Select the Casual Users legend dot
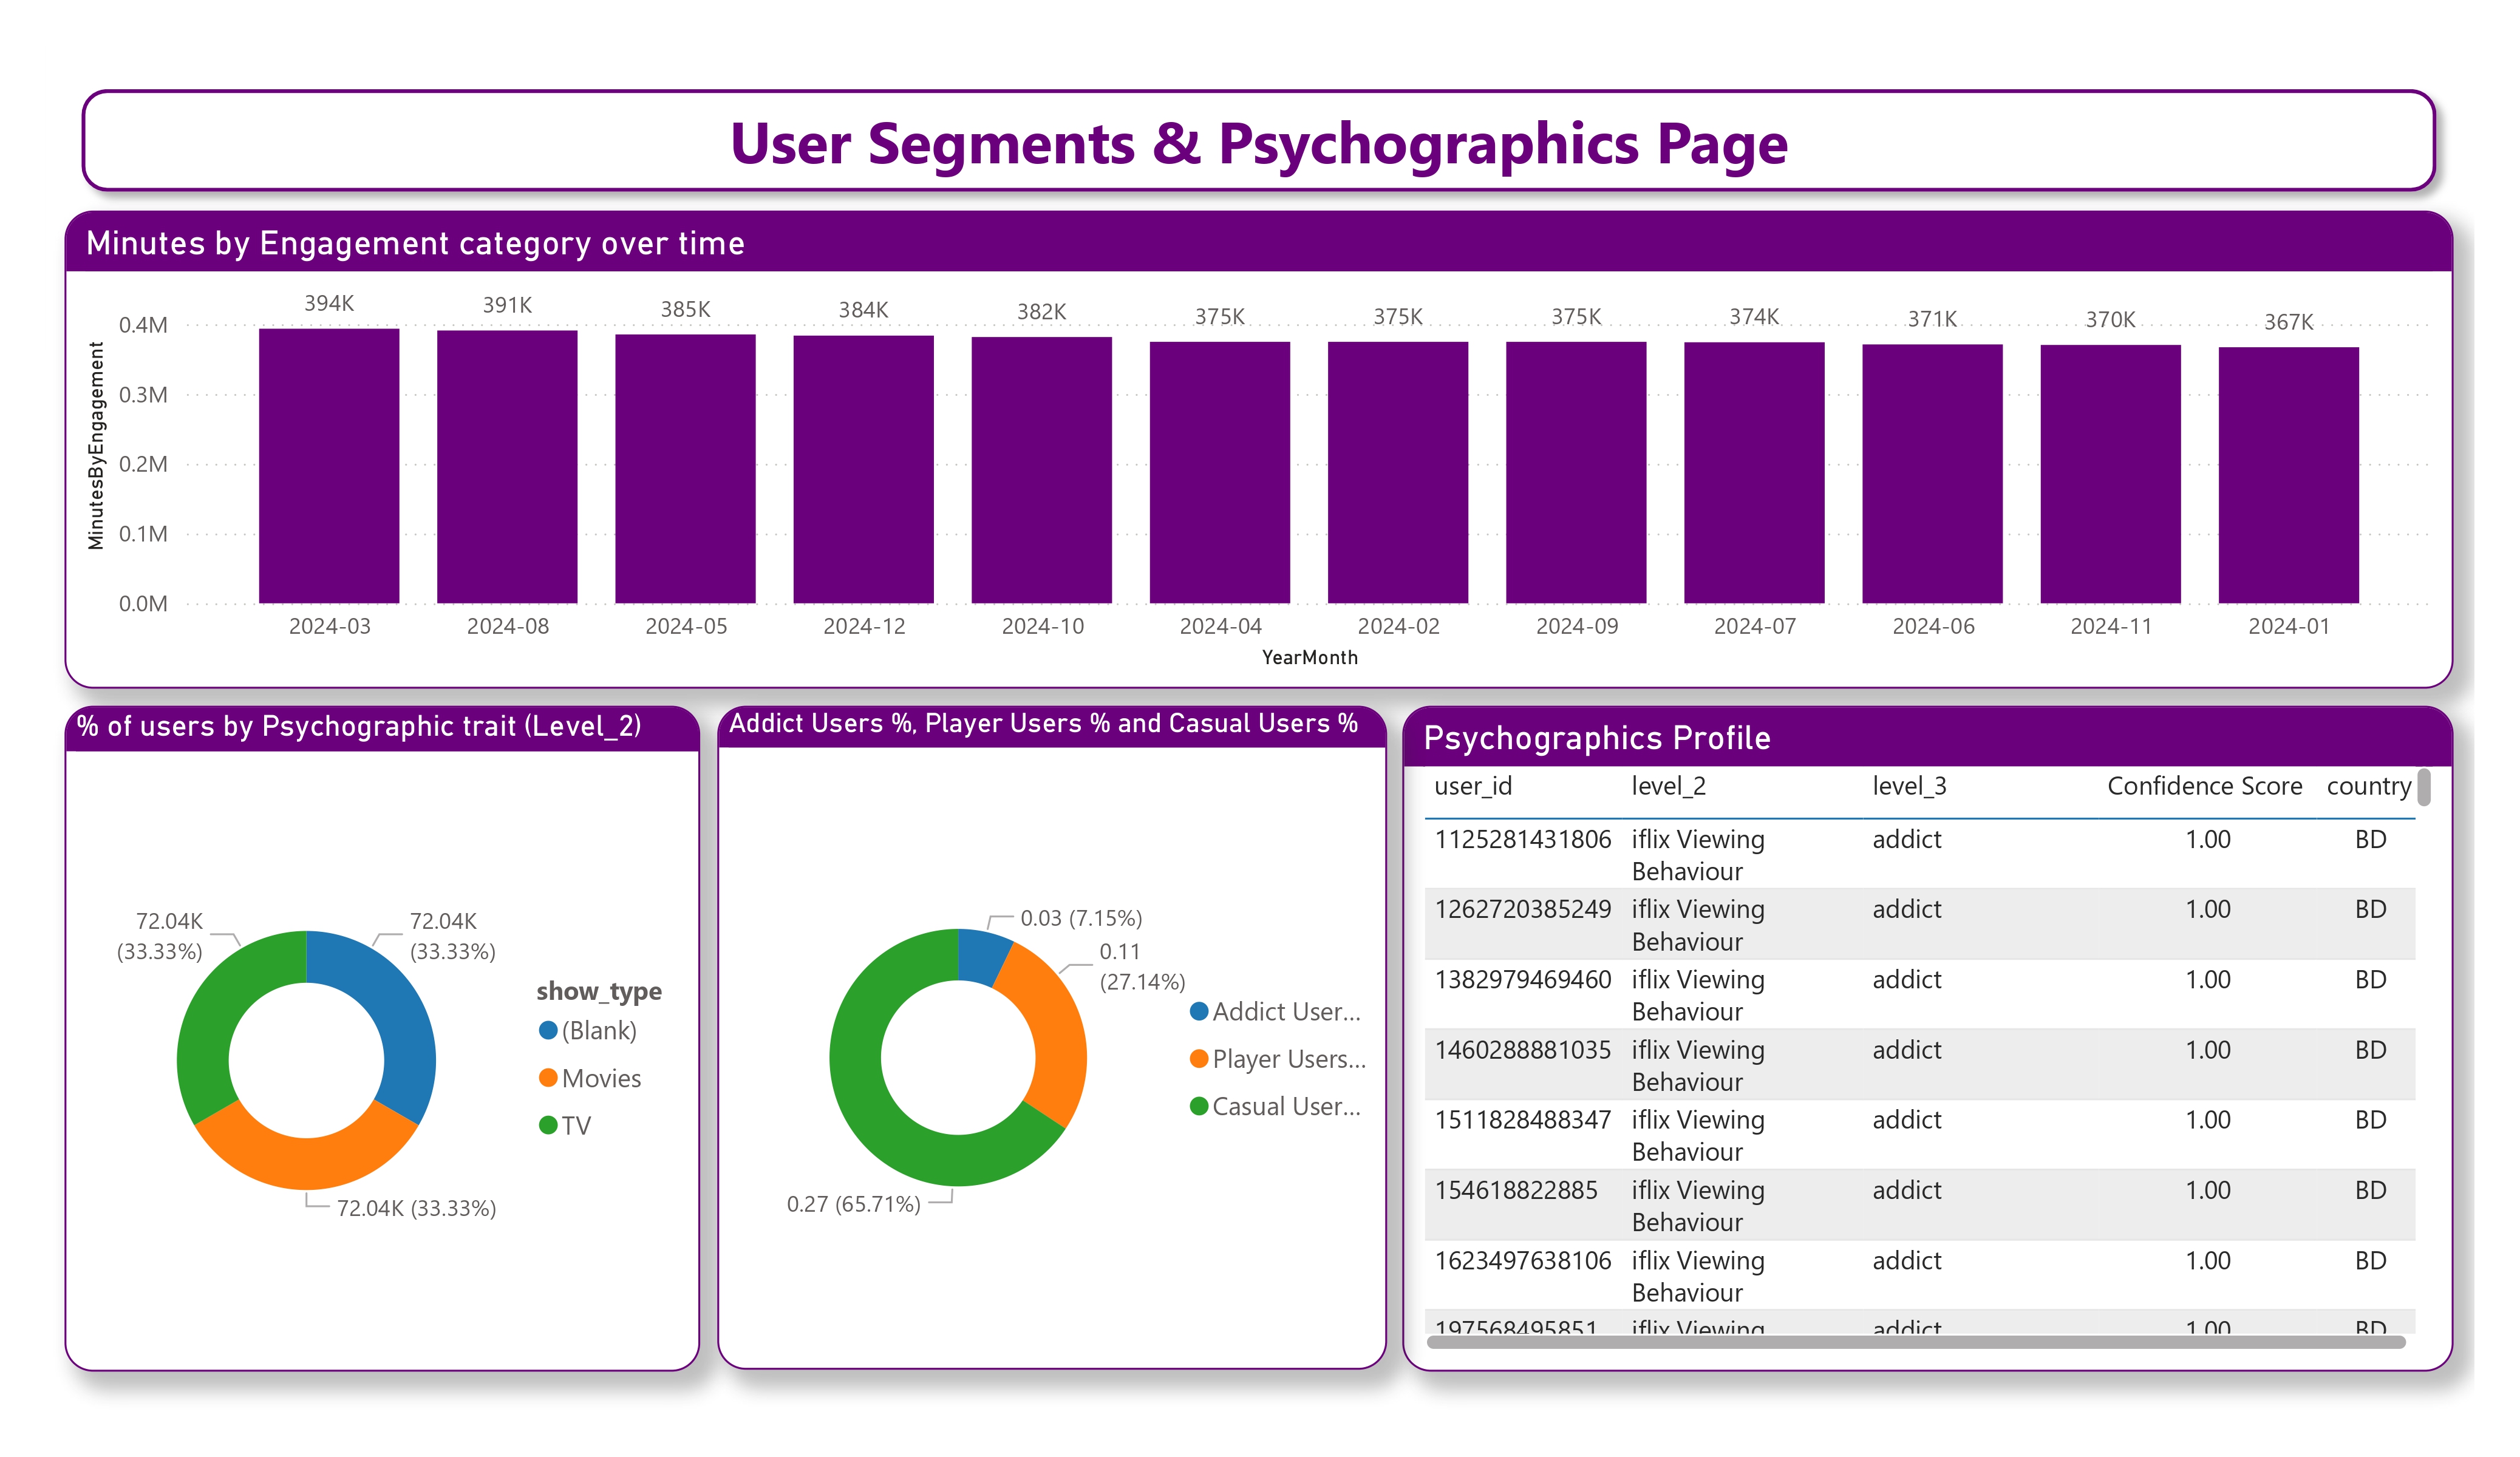Image resolution: width=2520 pixels, height=1457 pixels. click(x=1199, y=1106)
